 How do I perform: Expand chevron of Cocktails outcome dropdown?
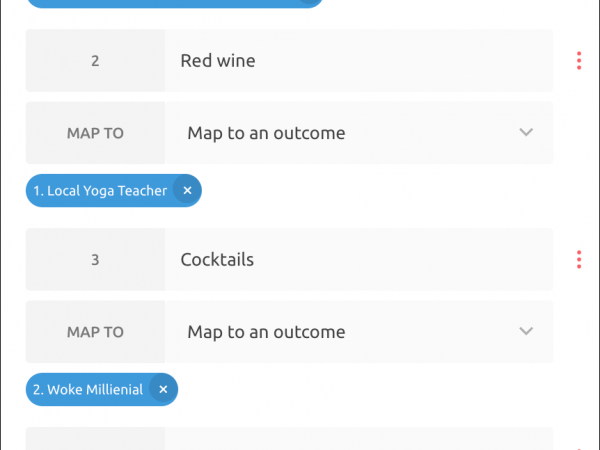[527, 332]
